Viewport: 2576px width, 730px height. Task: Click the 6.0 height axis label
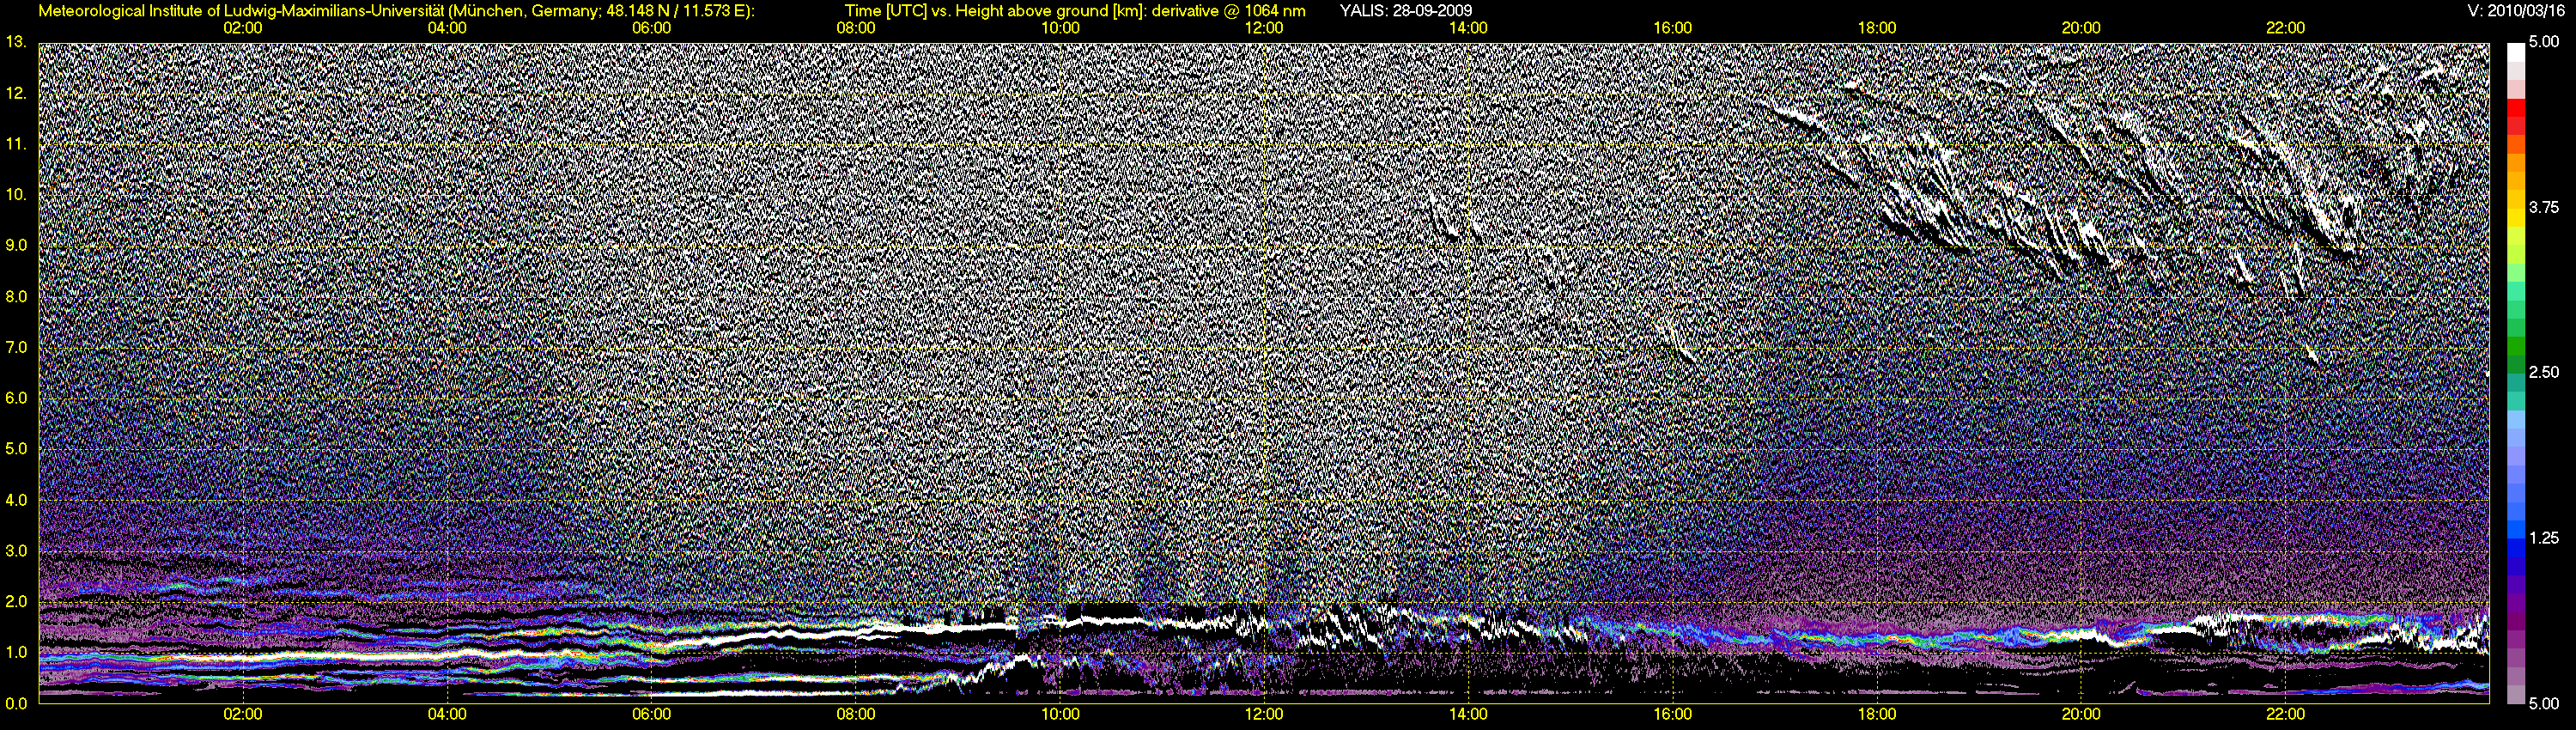[x=16, y=398]
